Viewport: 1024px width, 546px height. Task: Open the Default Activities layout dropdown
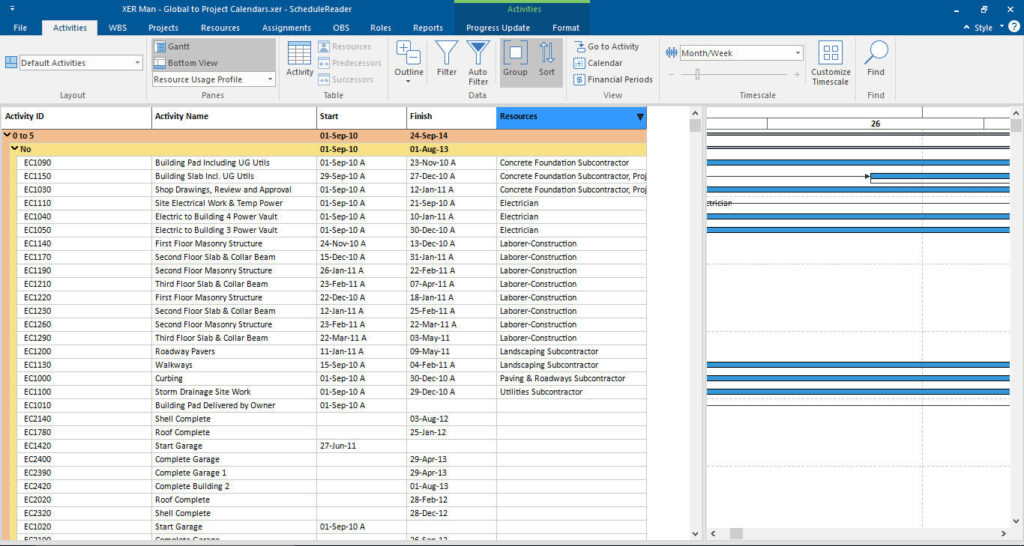(x=137, y=63)
